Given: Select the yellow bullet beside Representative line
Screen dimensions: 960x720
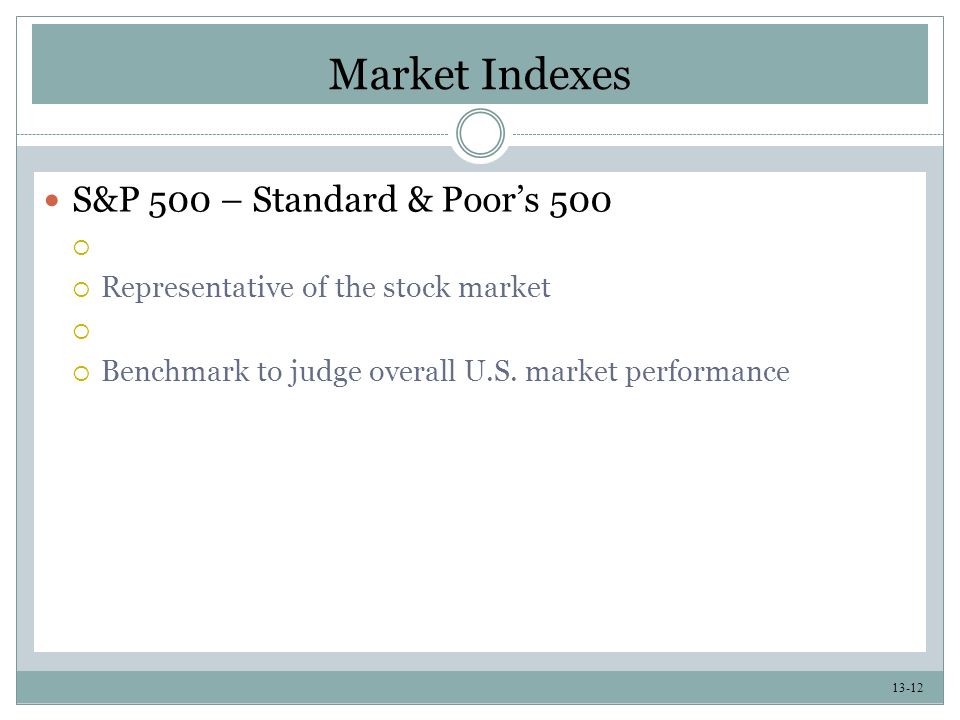Looking at the screenshot, I should pos(81,289).
